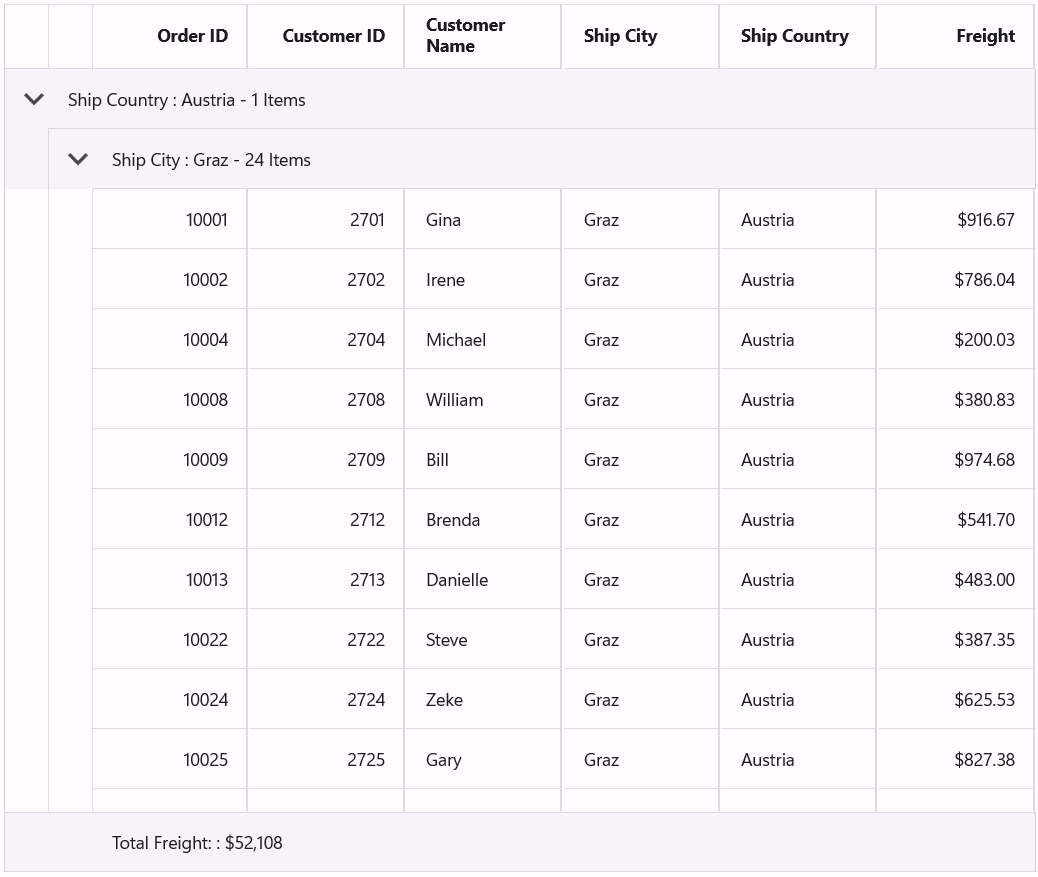Click Ship Country cell in Zeke's row
1038x877 pixels.
tap(767, 700)
